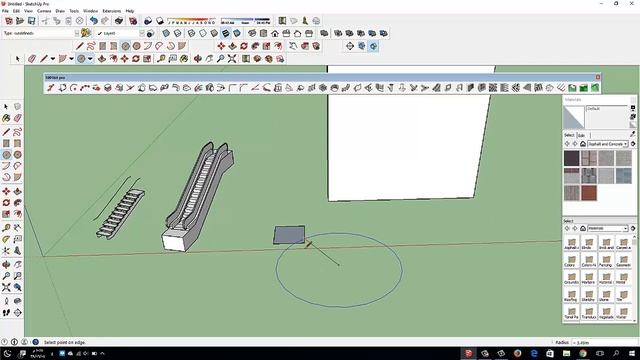This screenshot has height=360, width=640.
Task: Switch to the Edit tab in Materials
Action: pyautogui.click(x=582, y=135)
